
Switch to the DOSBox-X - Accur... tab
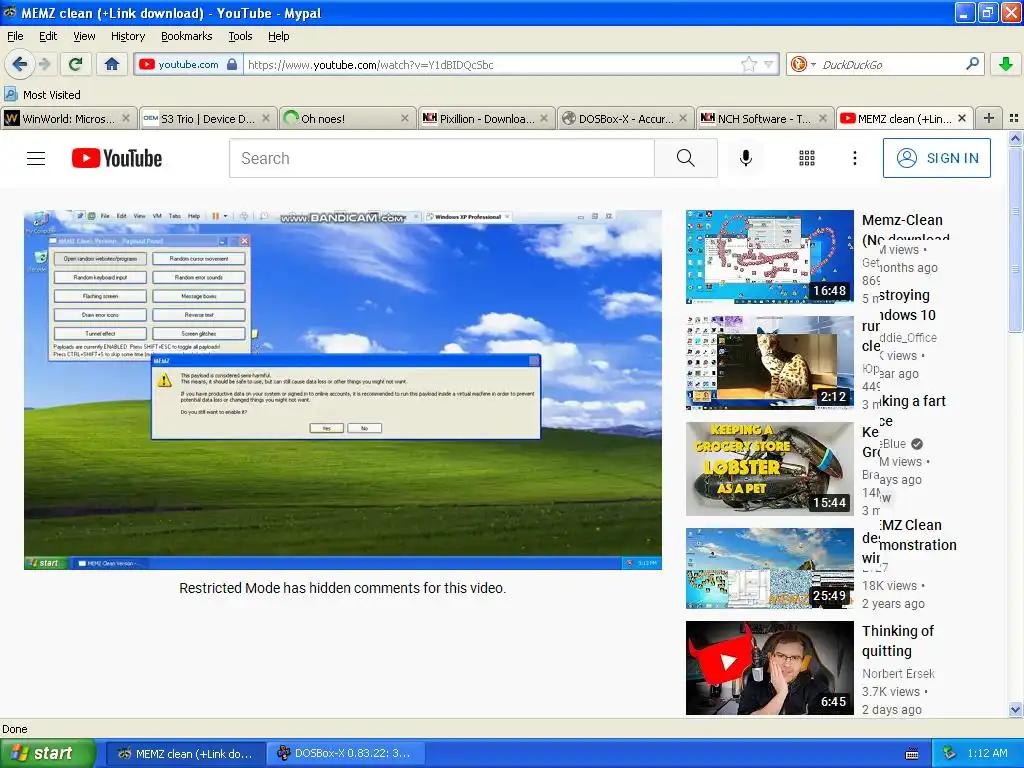(625, 118)
